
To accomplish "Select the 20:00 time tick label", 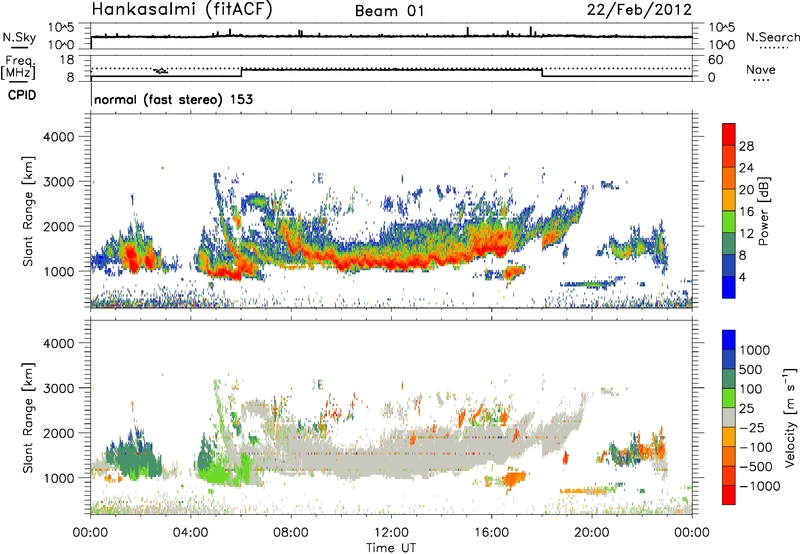I will tap(591, 533).
